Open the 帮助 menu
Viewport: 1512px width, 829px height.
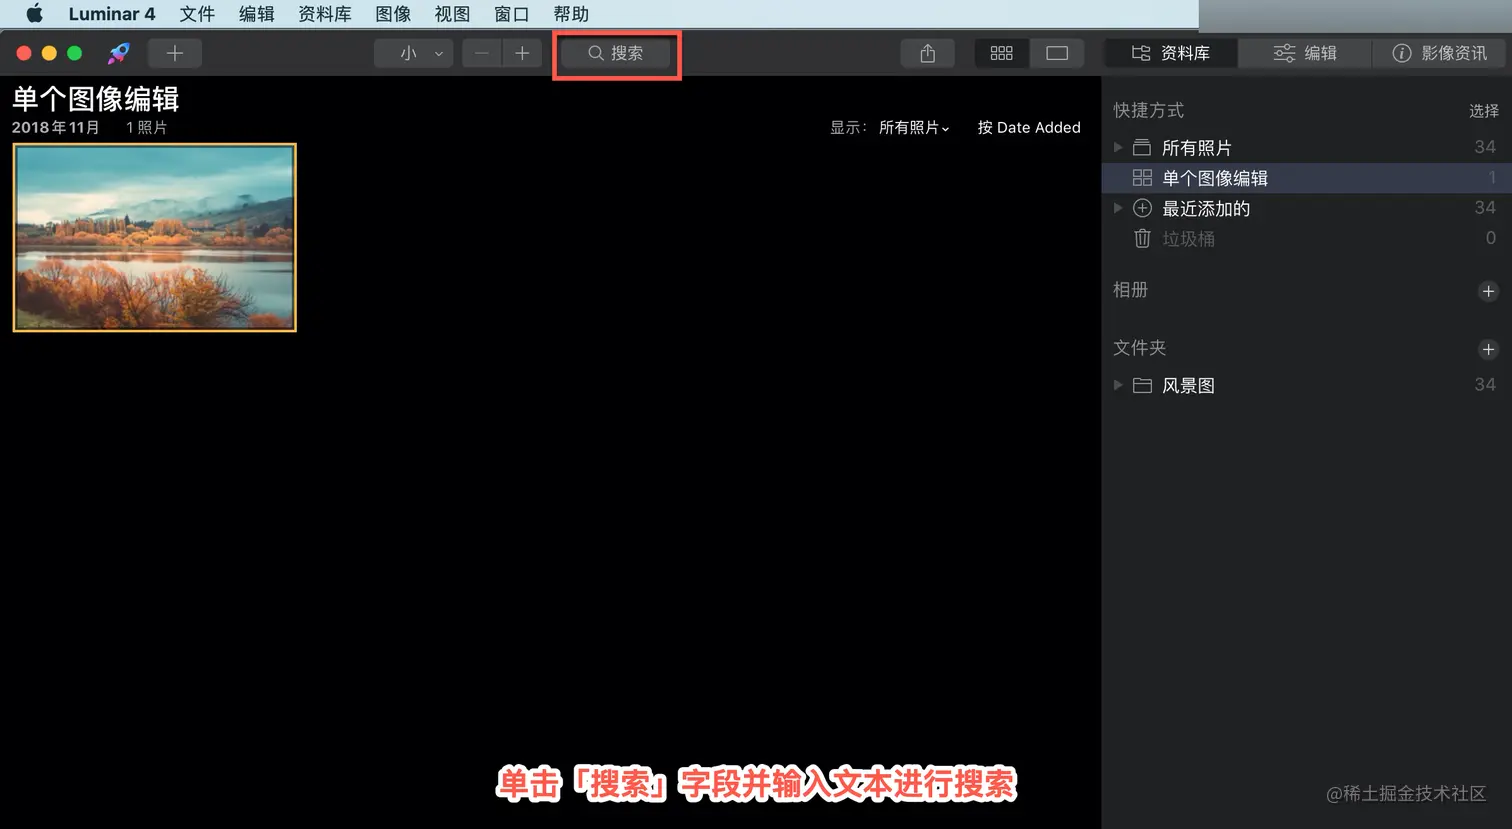571,14
